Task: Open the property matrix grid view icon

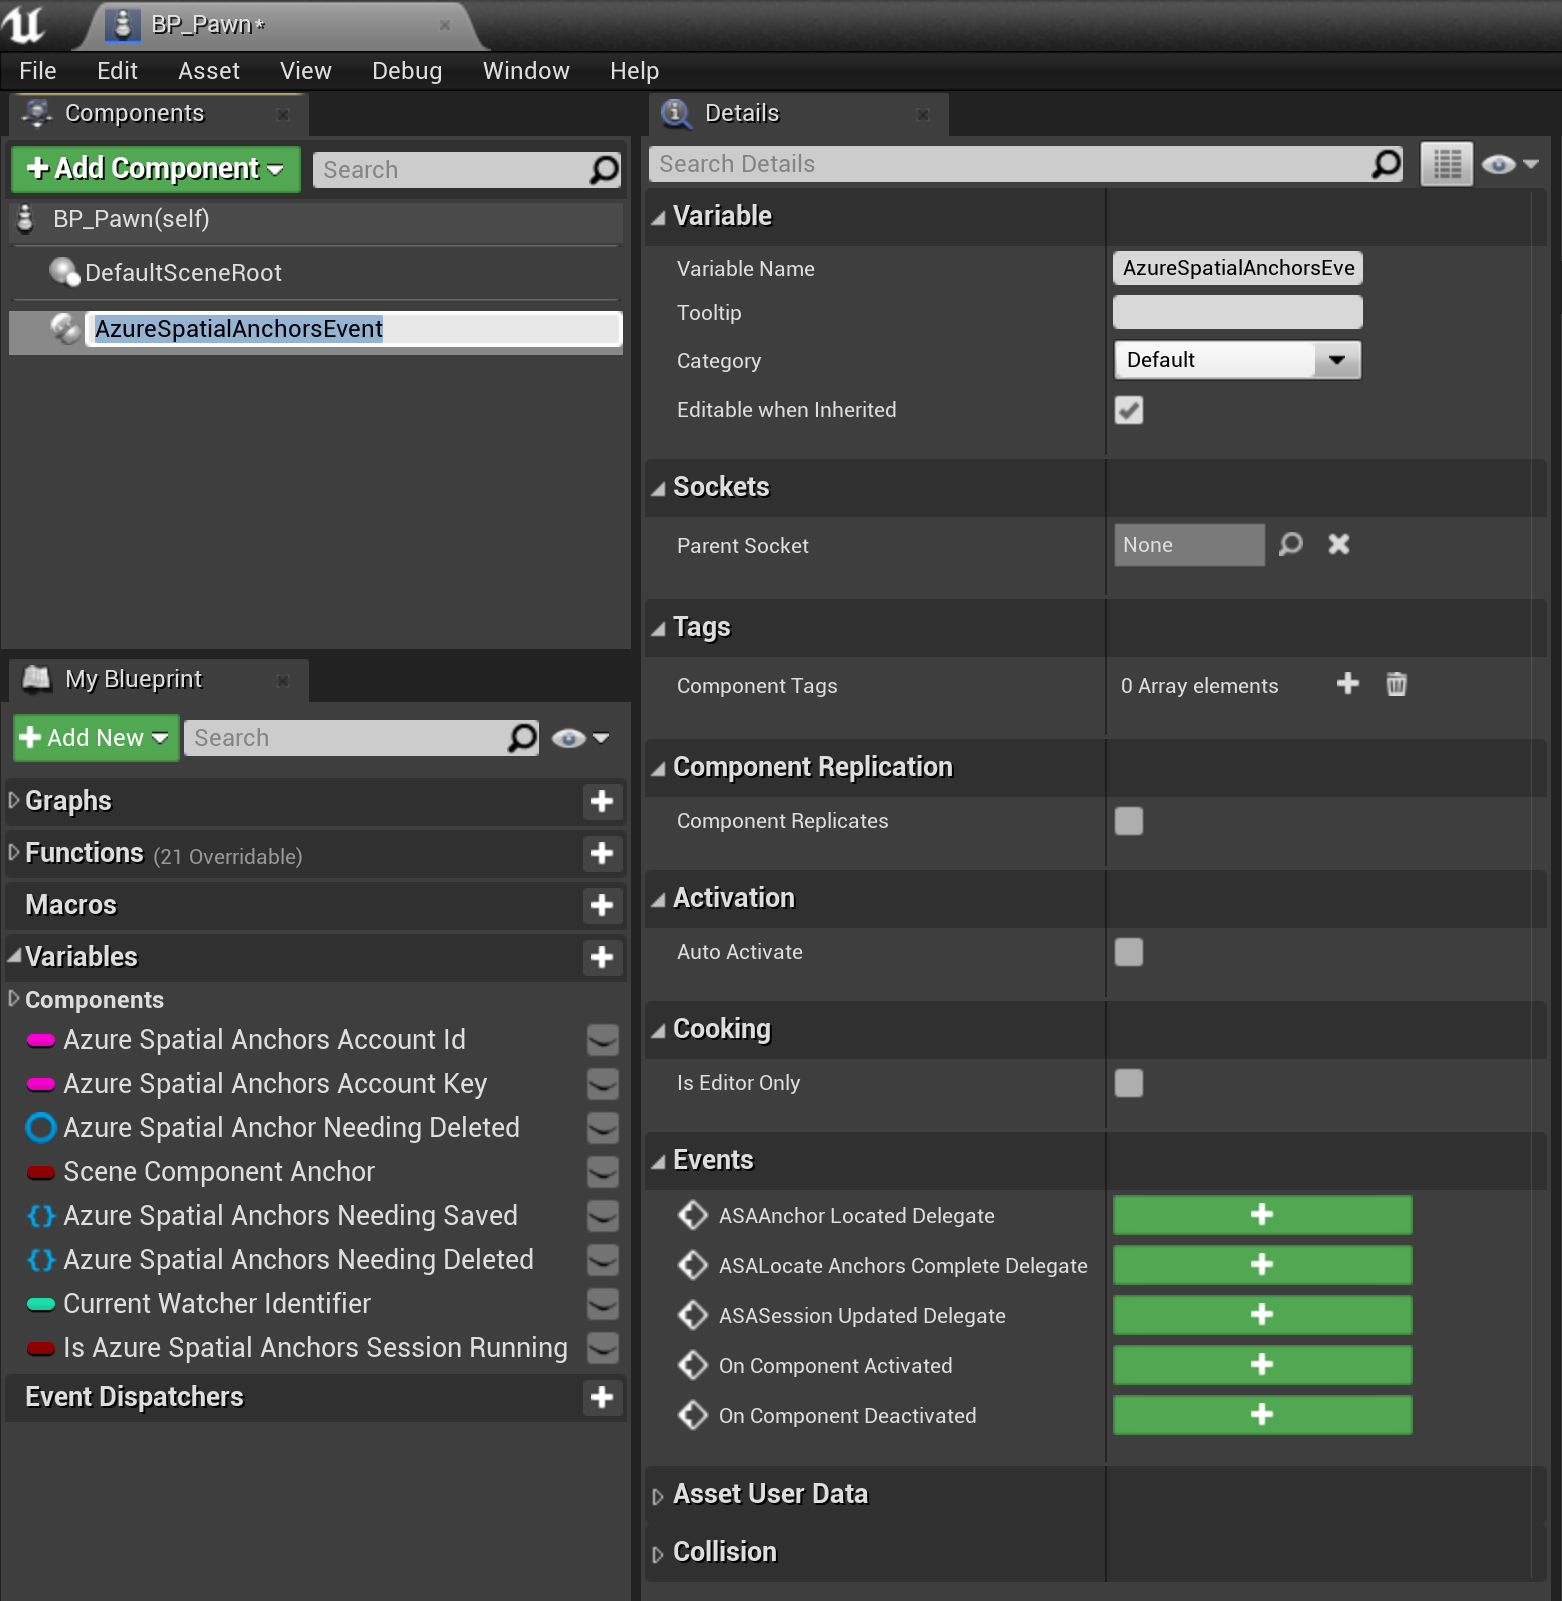Action: pyautogui.click(x=1447, y=164)
